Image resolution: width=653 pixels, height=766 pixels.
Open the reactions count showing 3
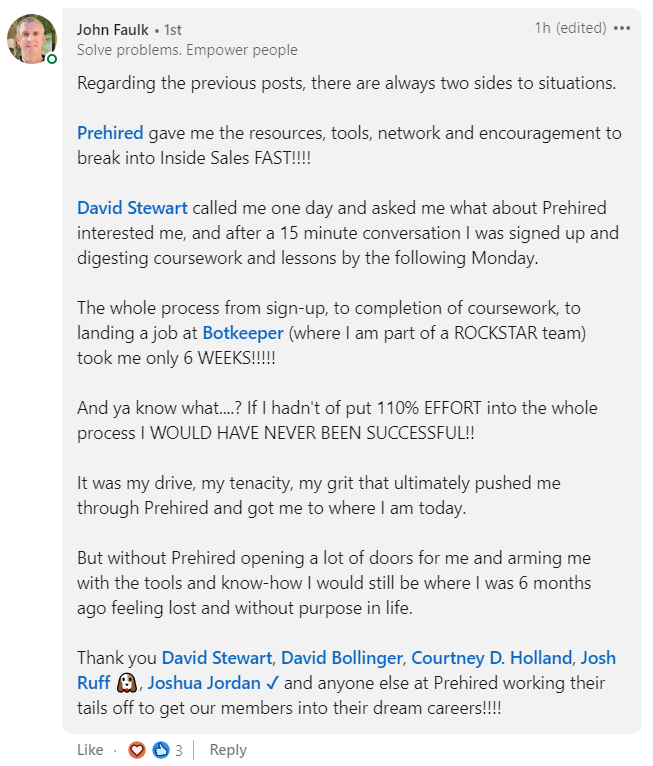click(179, 750)
